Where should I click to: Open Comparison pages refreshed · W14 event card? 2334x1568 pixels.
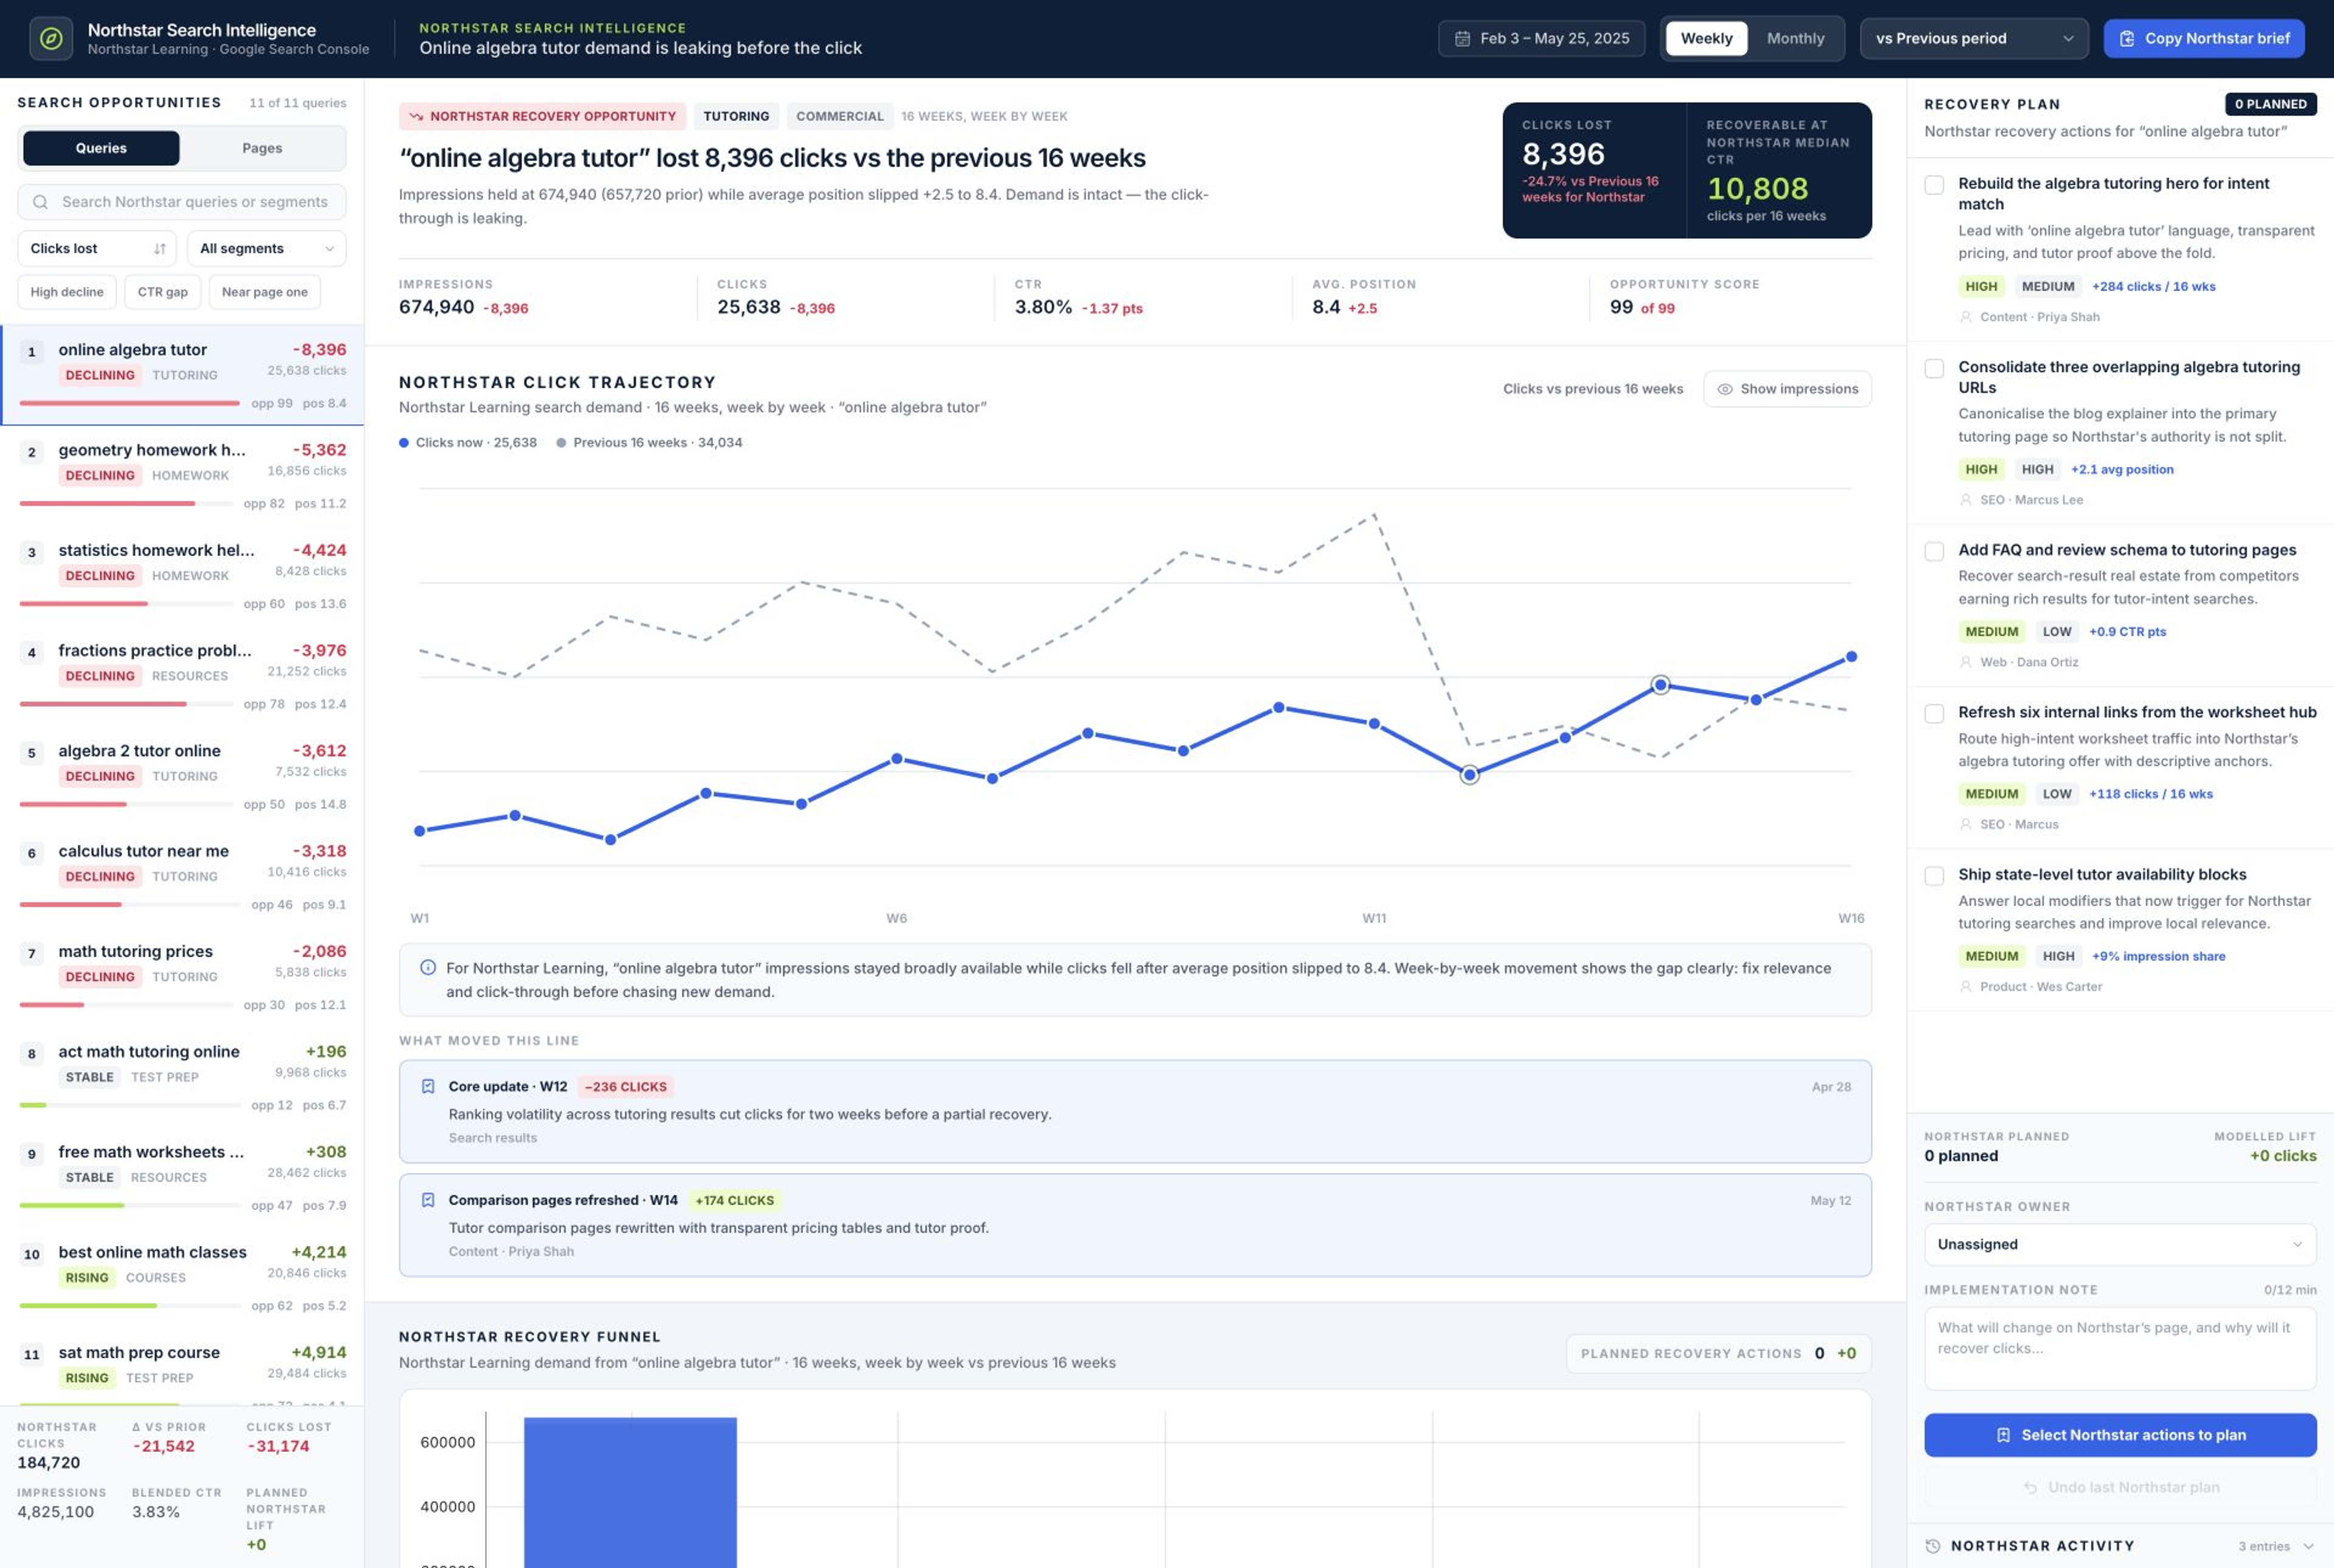[x=1134, y=1225]
